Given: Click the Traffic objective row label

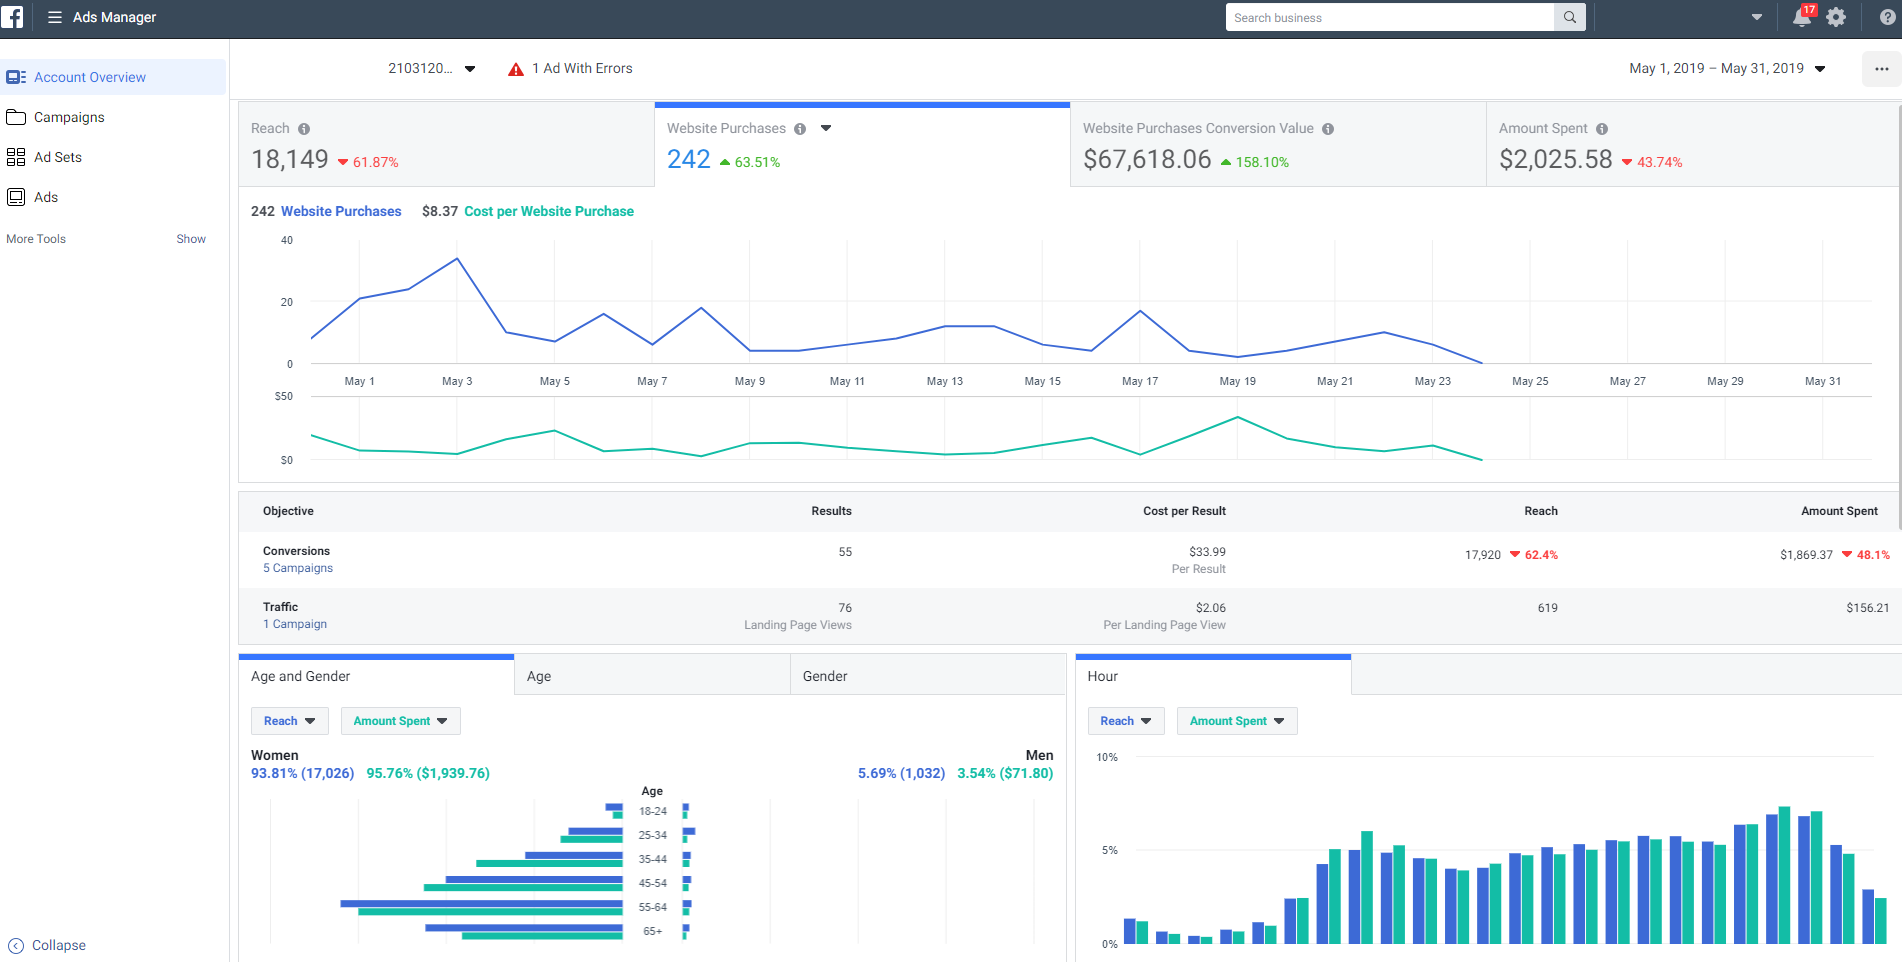Looking at the screenshot, I should point(280,607).
